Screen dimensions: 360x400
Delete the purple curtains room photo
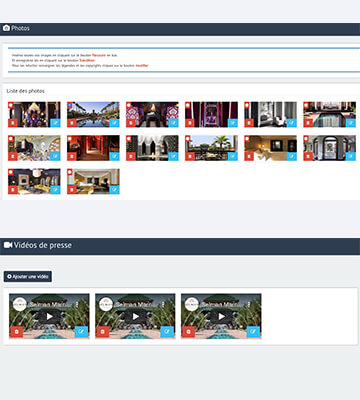click(x=190, y=123)
